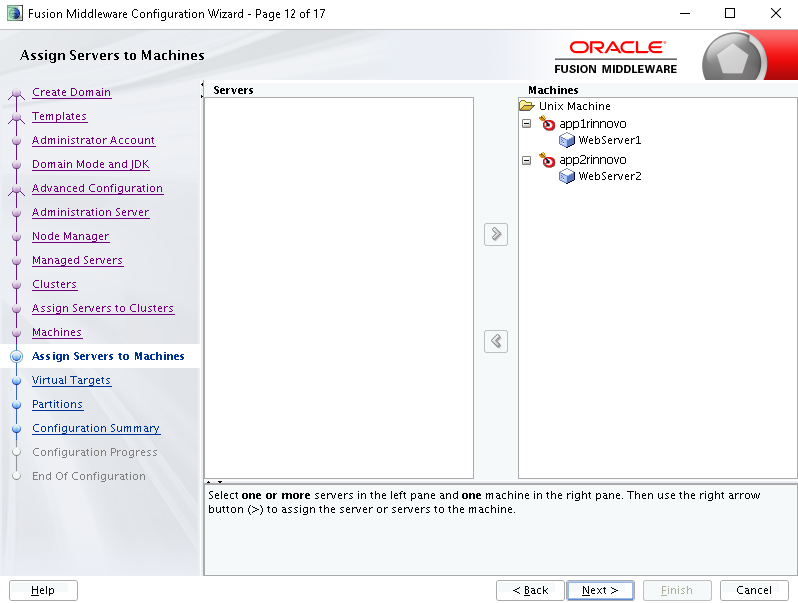Maximize the wizard window
798x603 pixels.
coord(730,13)
